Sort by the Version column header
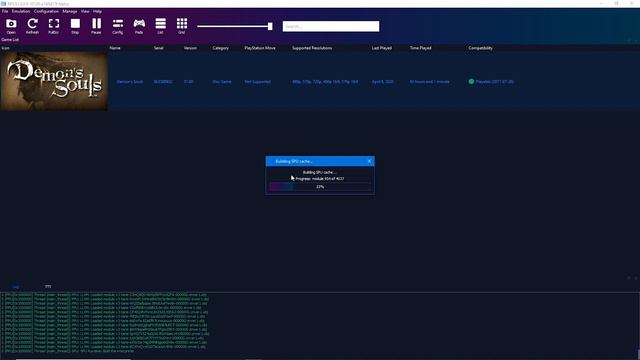Screen dimensions: 640x360 [190, 48]
